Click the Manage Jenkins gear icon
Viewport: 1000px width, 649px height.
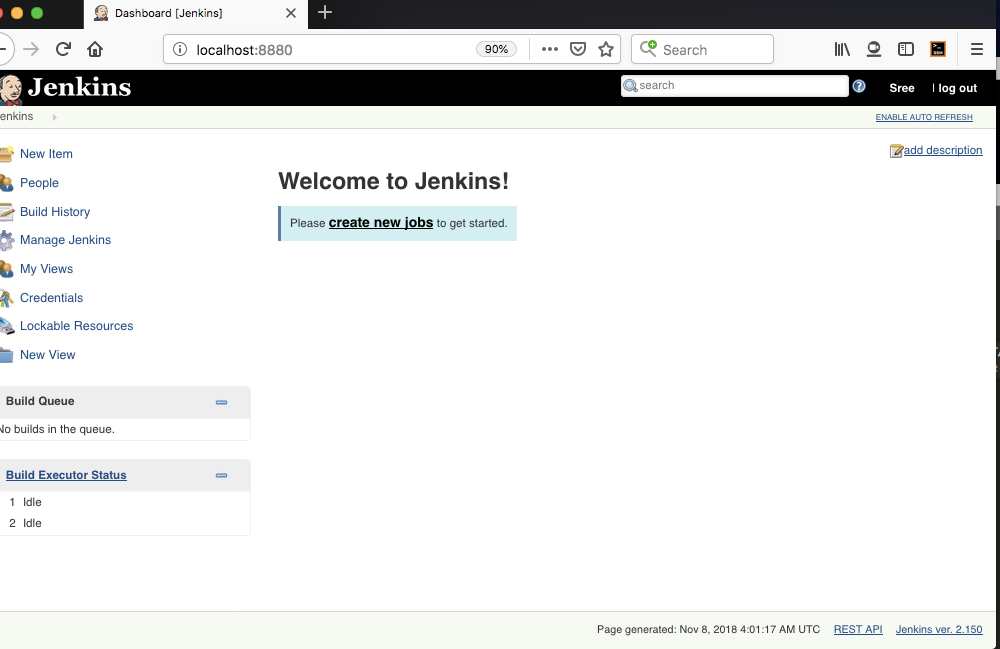6,240
